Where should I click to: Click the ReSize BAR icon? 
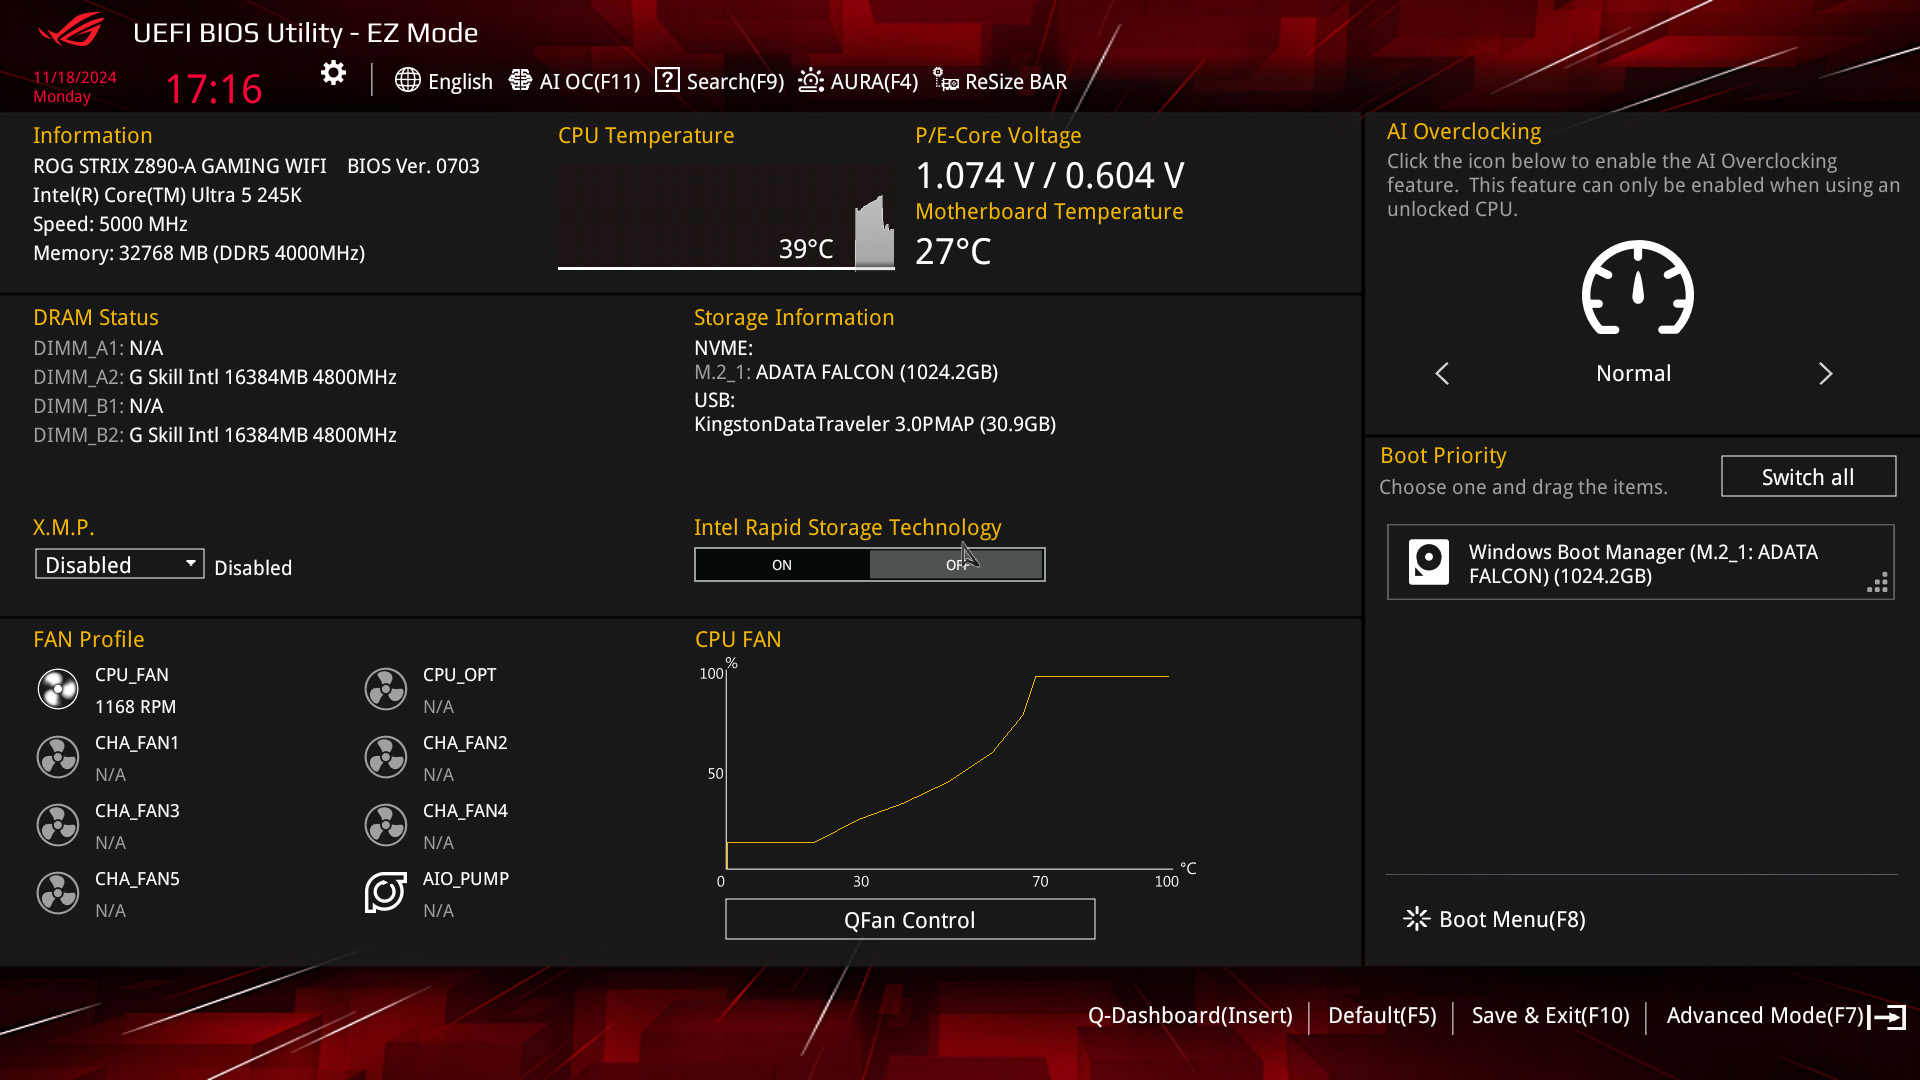pos(946,80)
